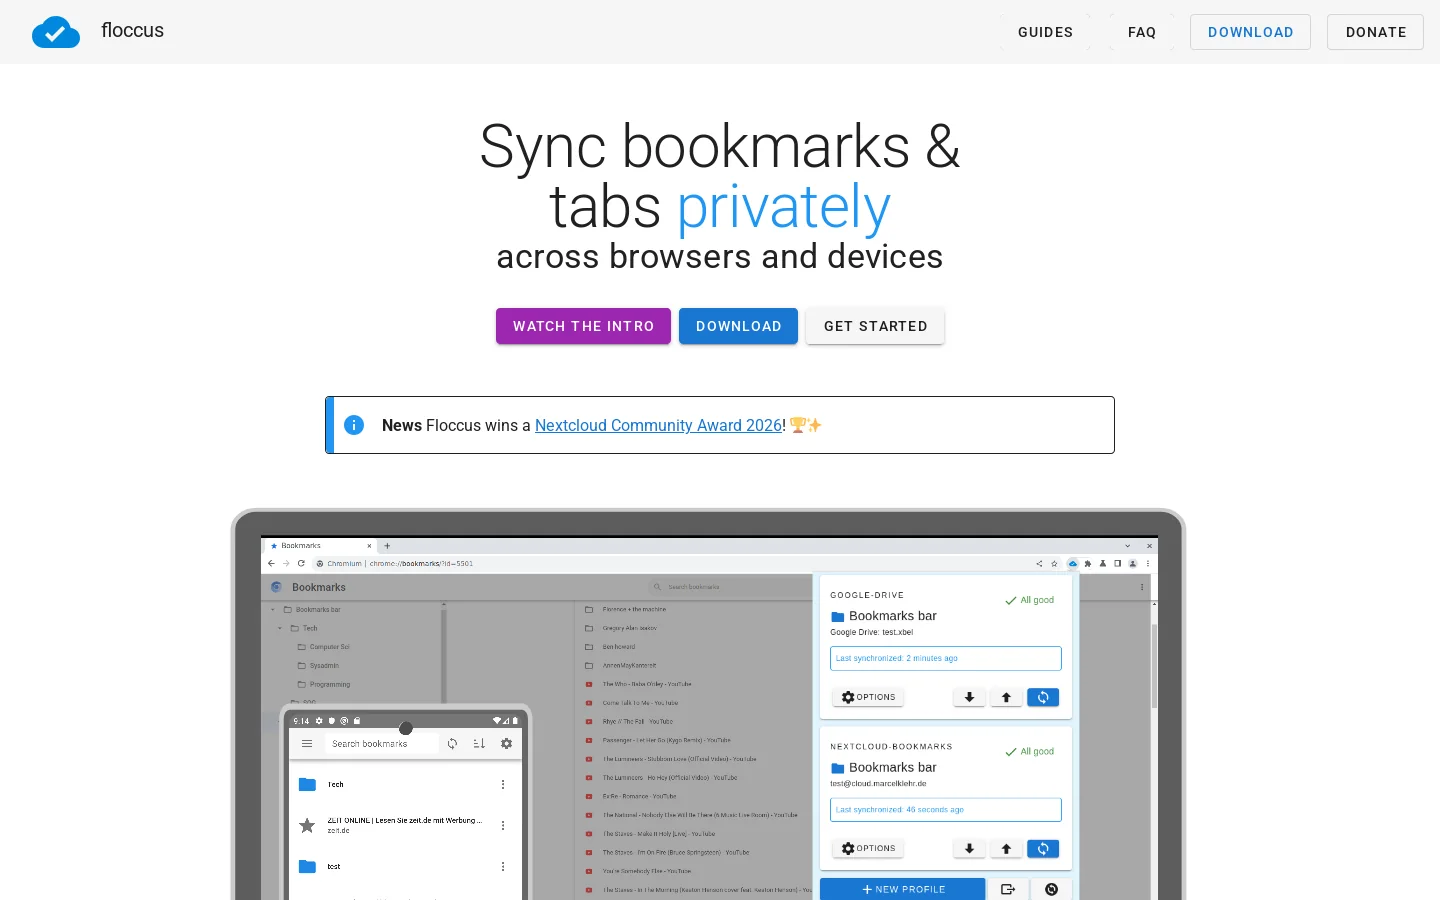Click the blue DOWNLOAD button under headline
Viewport: 1440px width, 900px height.
[x=738, y=326]
